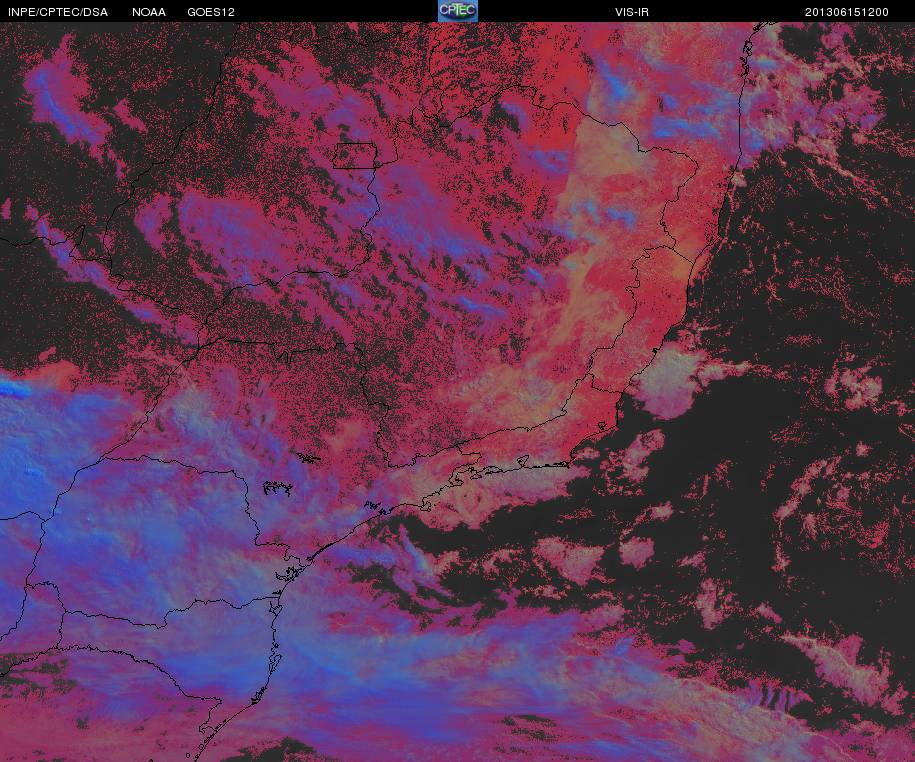915x762 pixels.
Task: Click the NOAA label
Action: point(149,12)
